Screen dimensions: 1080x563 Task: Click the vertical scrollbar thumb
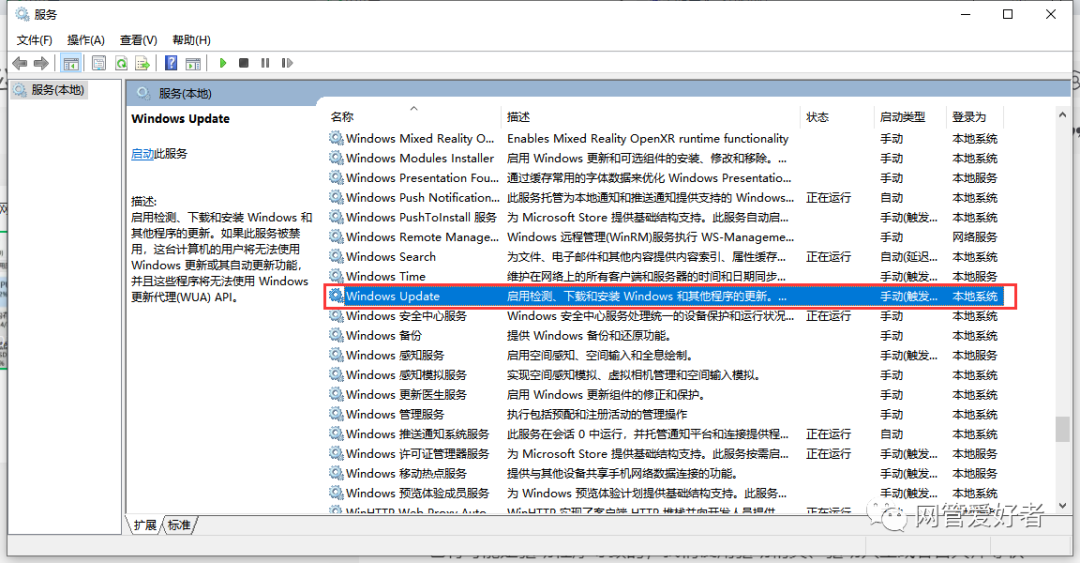point(1062,429)
